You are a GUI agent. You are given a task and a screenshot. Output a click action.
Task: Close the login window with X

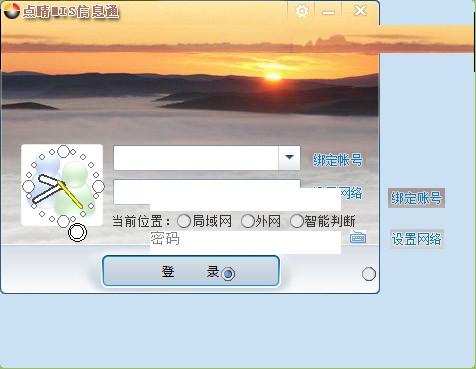360,11
